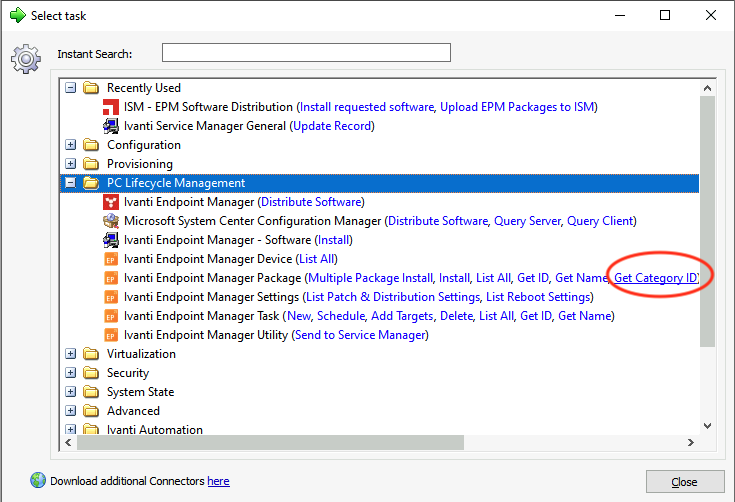Expand the Virtualization node

coord(70,353)
